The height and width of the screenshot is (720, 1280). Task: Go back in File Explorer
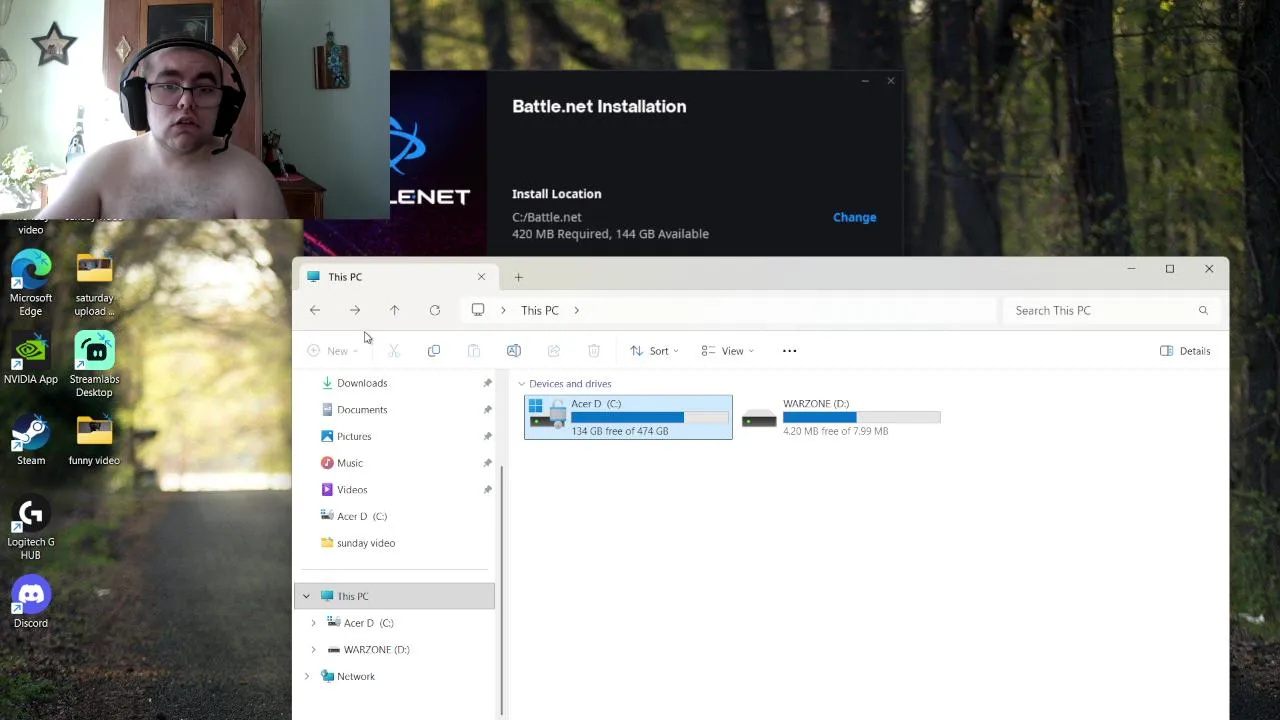pyautogui.click(x=315, y=310)
